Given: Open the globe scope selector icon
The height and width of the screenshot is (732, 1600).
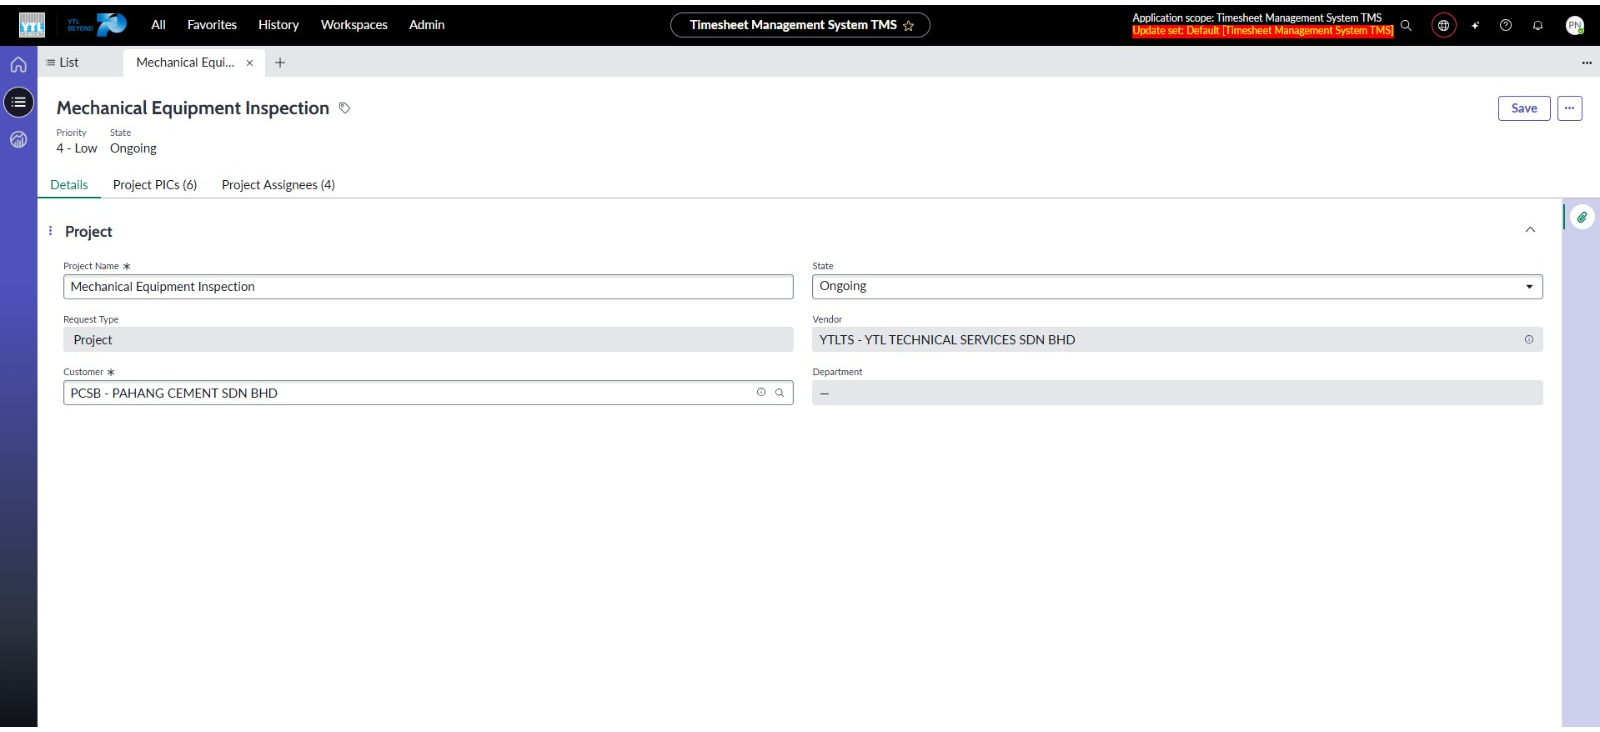Looking at the screenshot, I should tap(1443, 25).
